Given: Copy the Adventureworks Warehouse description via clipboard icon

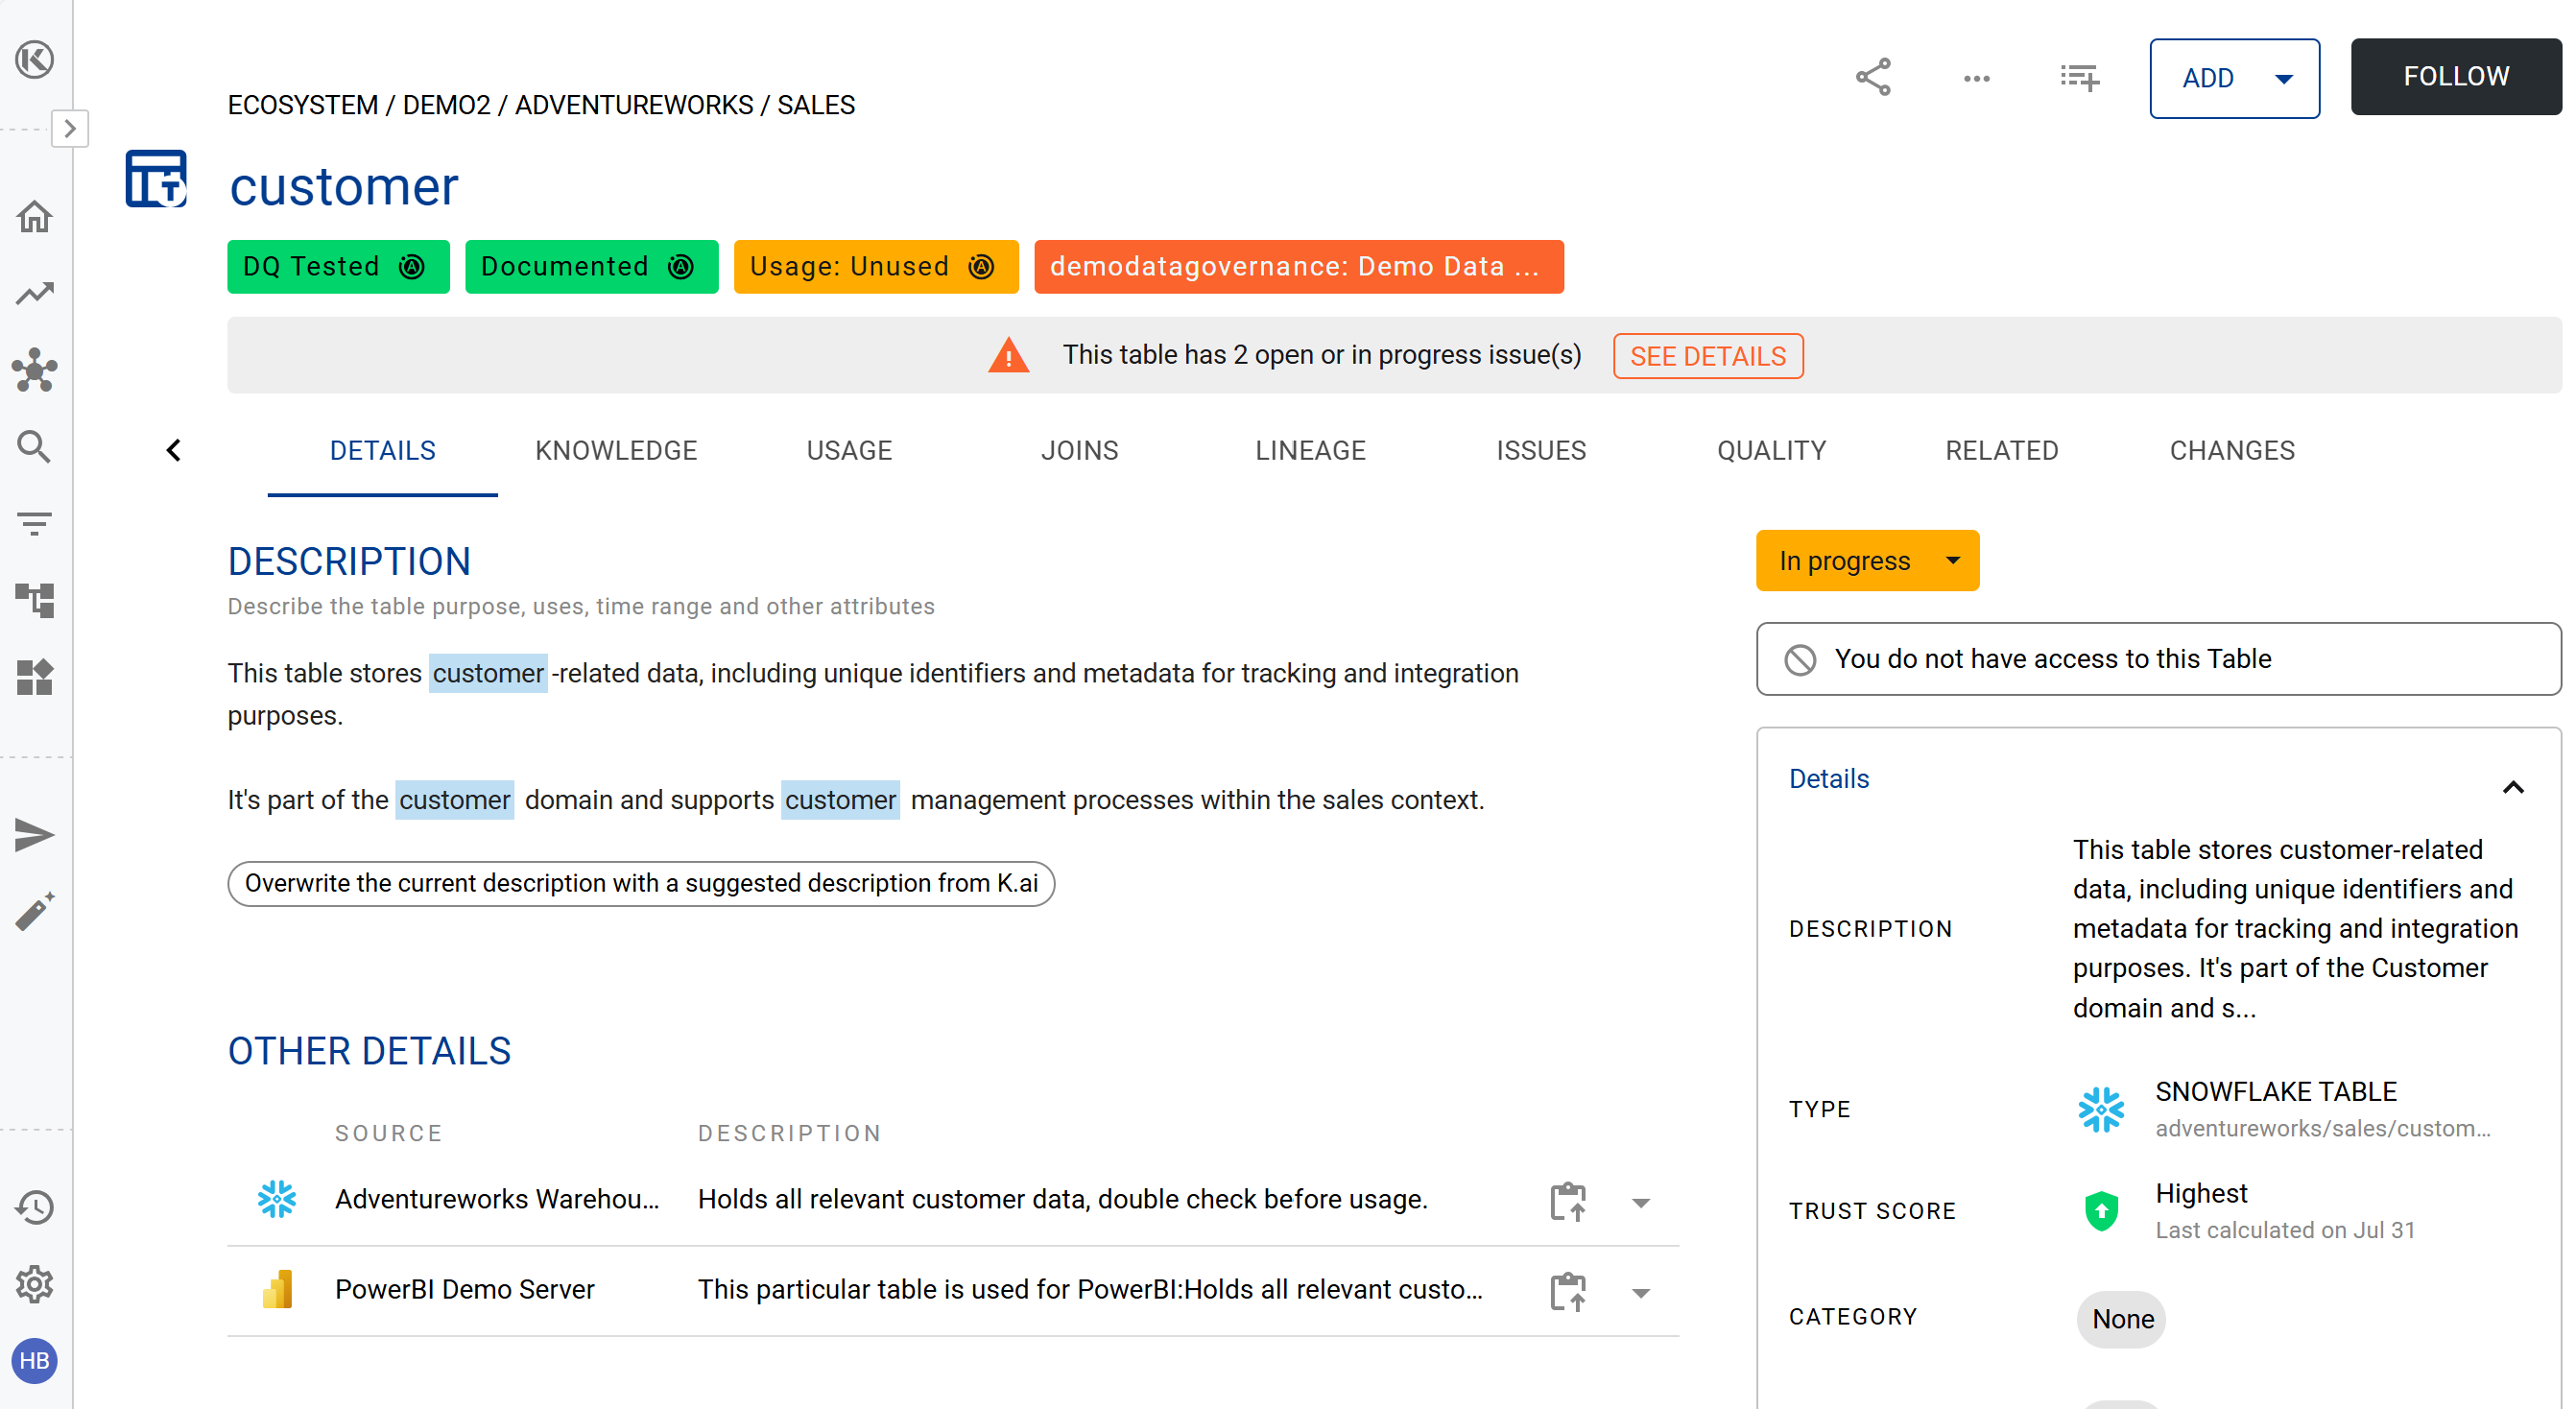Looking at the screenshot, I should pyautogui.click(x=1567, y=1201).
